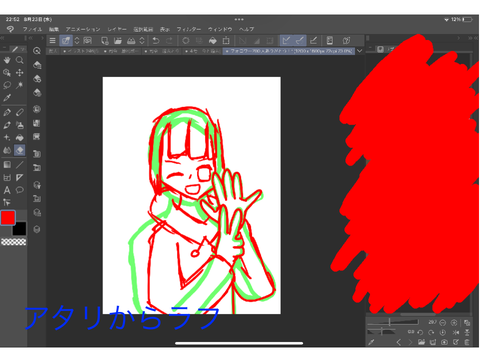Toggle the snap to ruler button

[x=286, y=41]
